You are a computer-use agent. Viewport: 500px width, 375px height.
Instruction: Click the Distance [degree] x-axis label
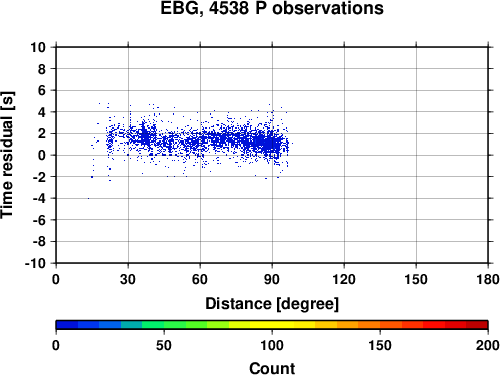tap(272, 304)
